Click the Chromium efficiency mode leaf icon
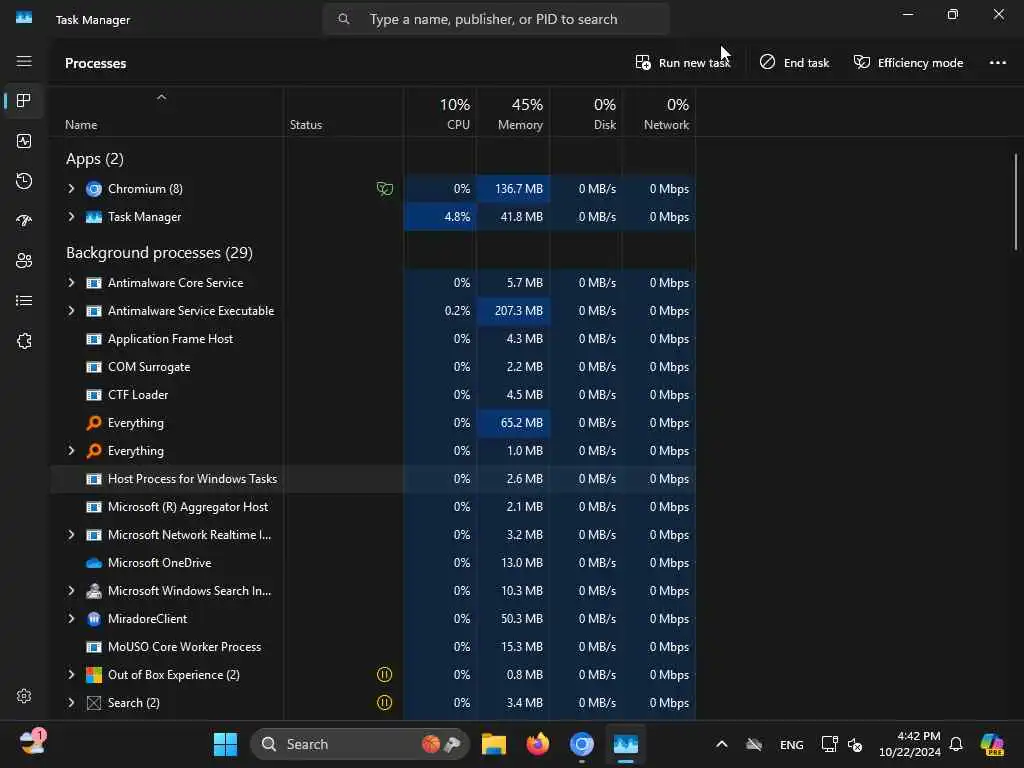Screen dimensions: 1024x768 [385, 189]
